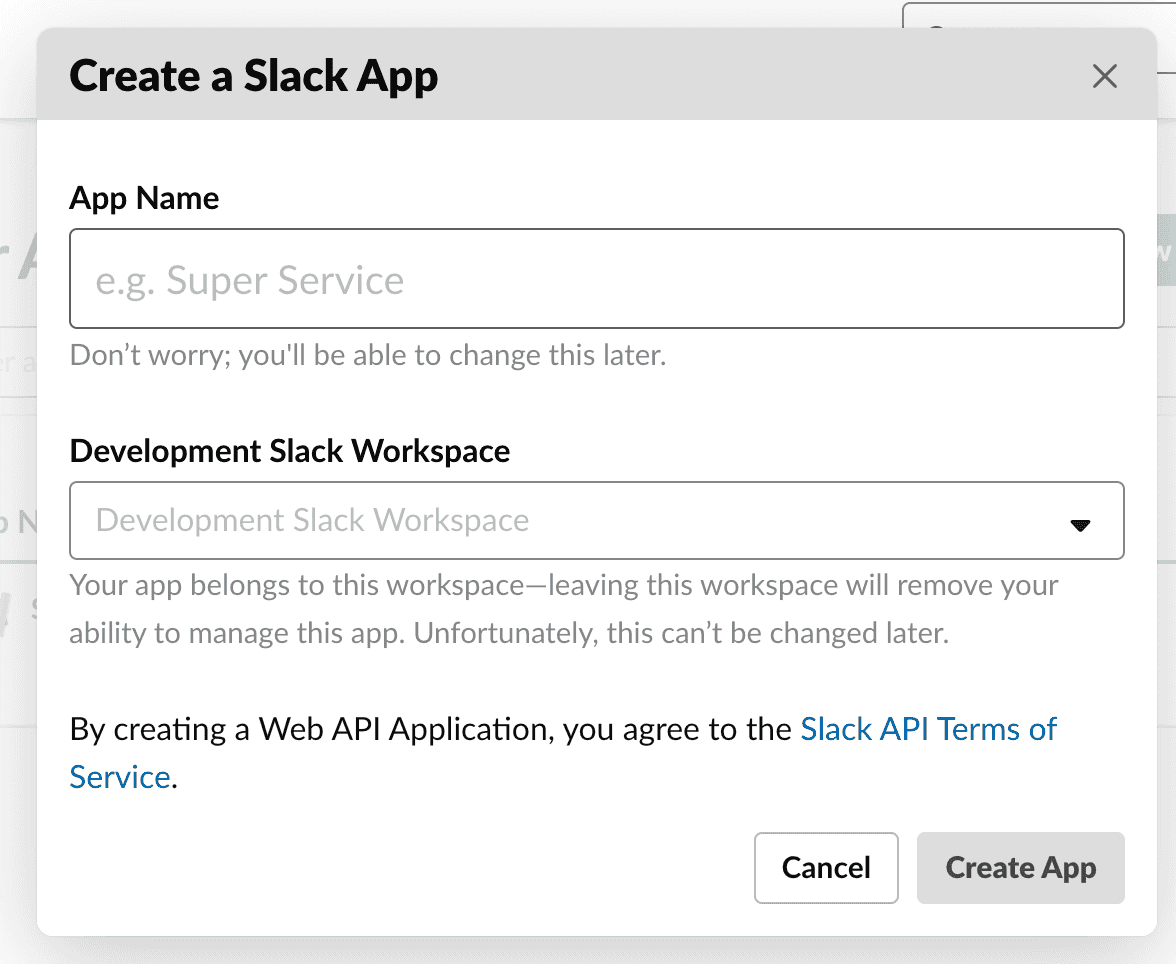Select the "Development Slack Workspace" placeholder text
This screenshot has height=964, width=1176.
coord(312,521)
